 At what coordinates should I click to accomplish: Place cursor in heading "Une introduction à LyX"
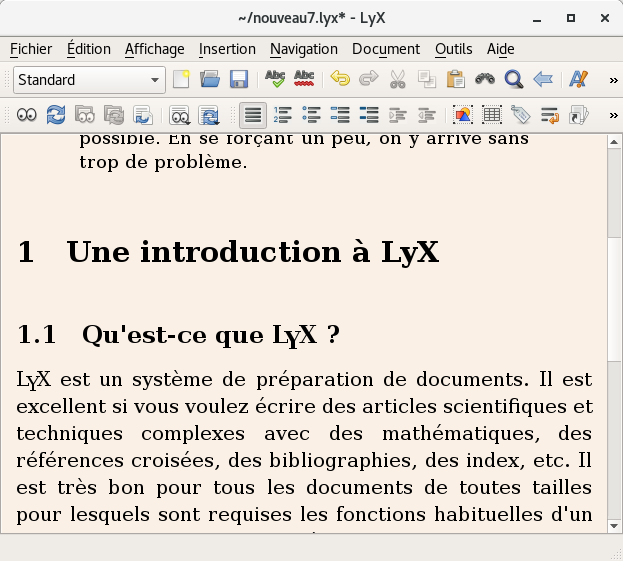[253, 252]
